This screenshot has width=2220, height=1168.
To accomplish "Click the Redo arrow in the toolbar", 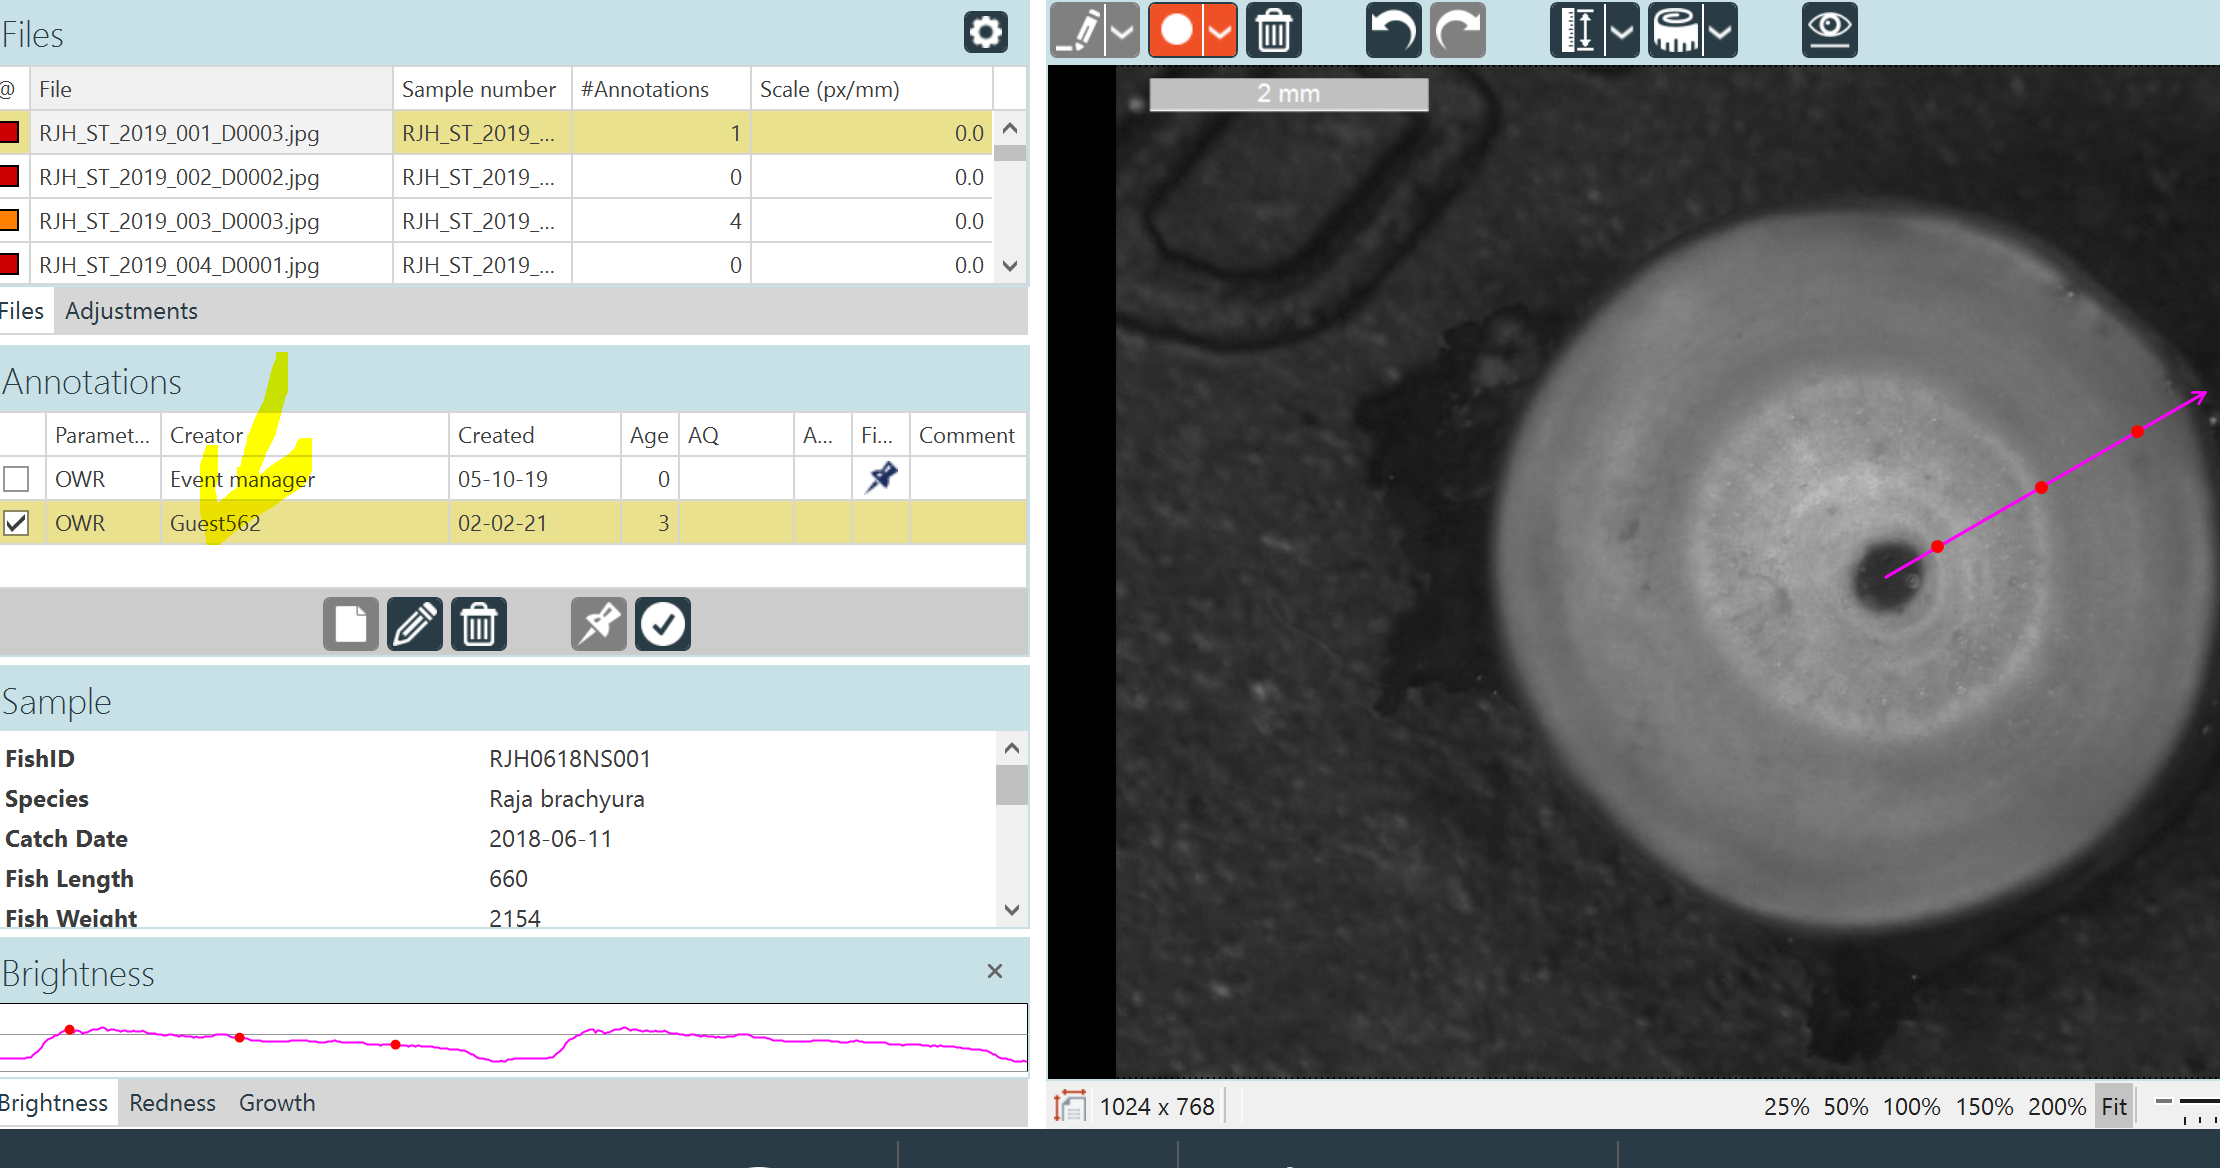I will 1457,30.
